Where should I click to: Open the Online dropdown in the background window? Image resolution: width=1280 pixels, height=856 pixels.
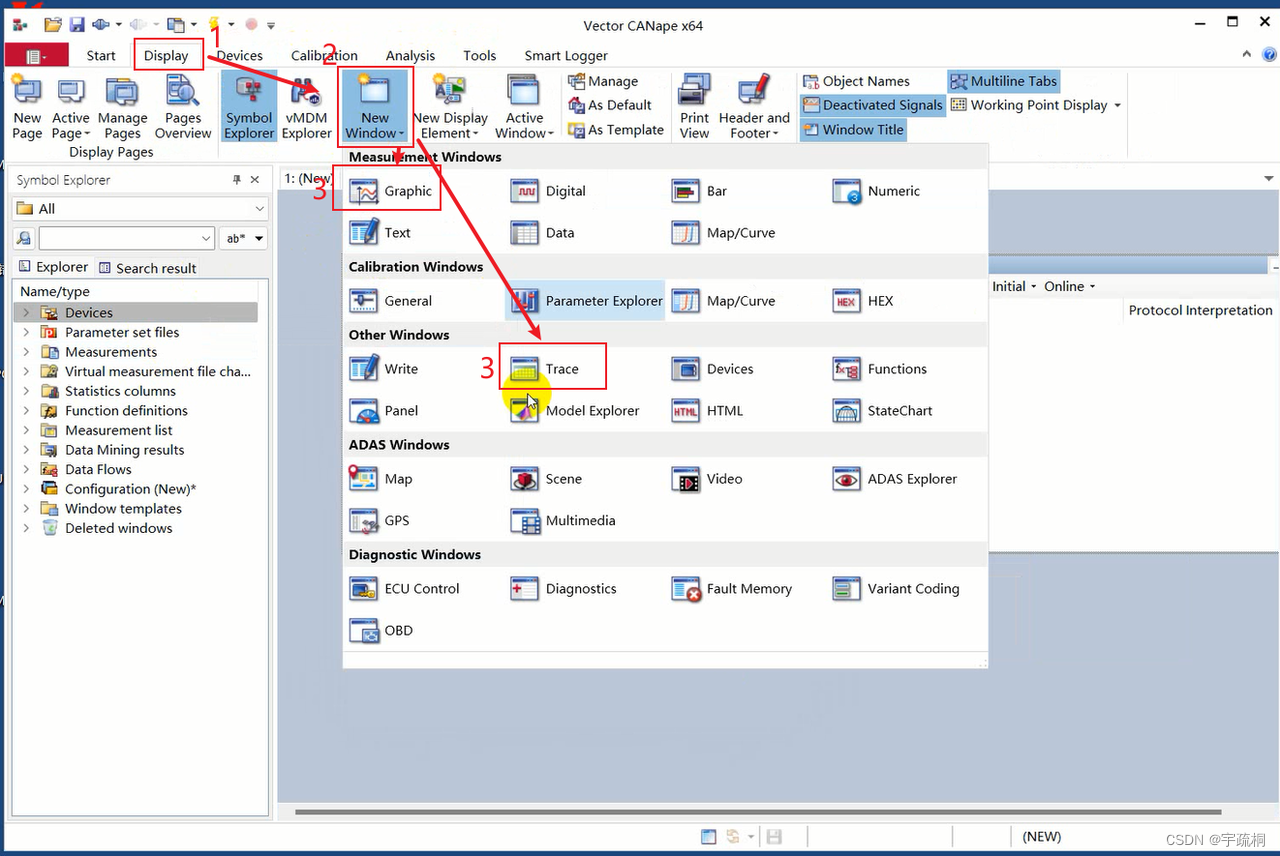click(x=1070, y=286)
